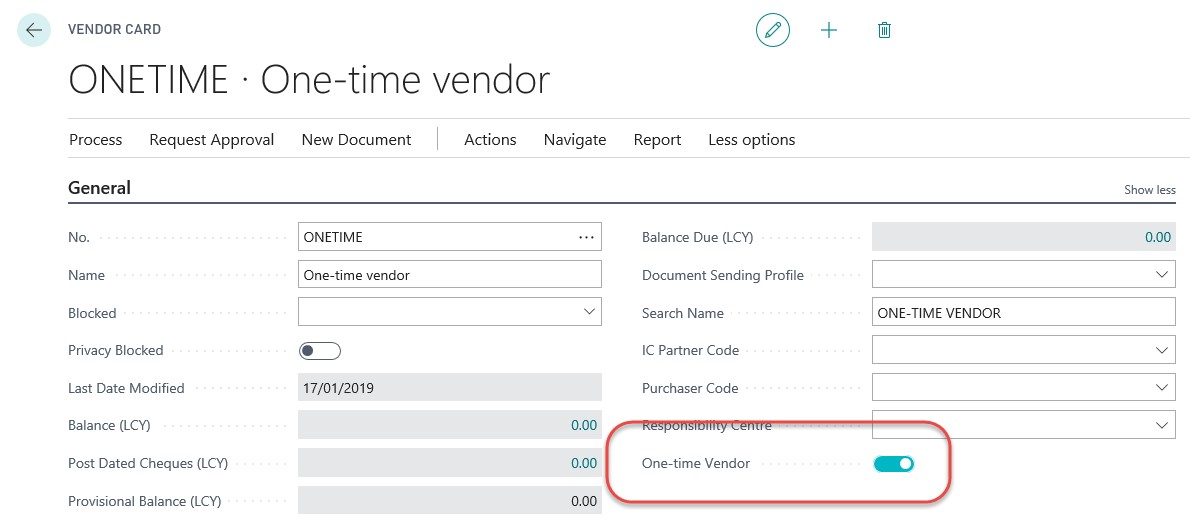Open the Process menu
Screen dimensions: 1190x523
(96, 140)
